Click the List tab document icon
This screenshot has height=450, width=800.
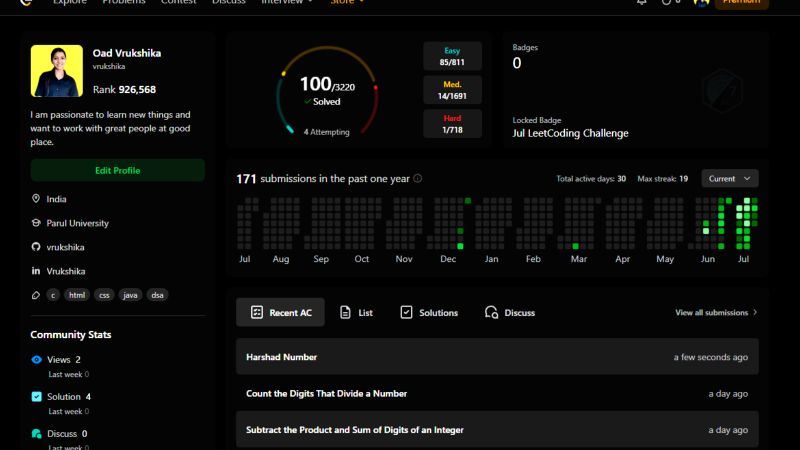point(345,312)
